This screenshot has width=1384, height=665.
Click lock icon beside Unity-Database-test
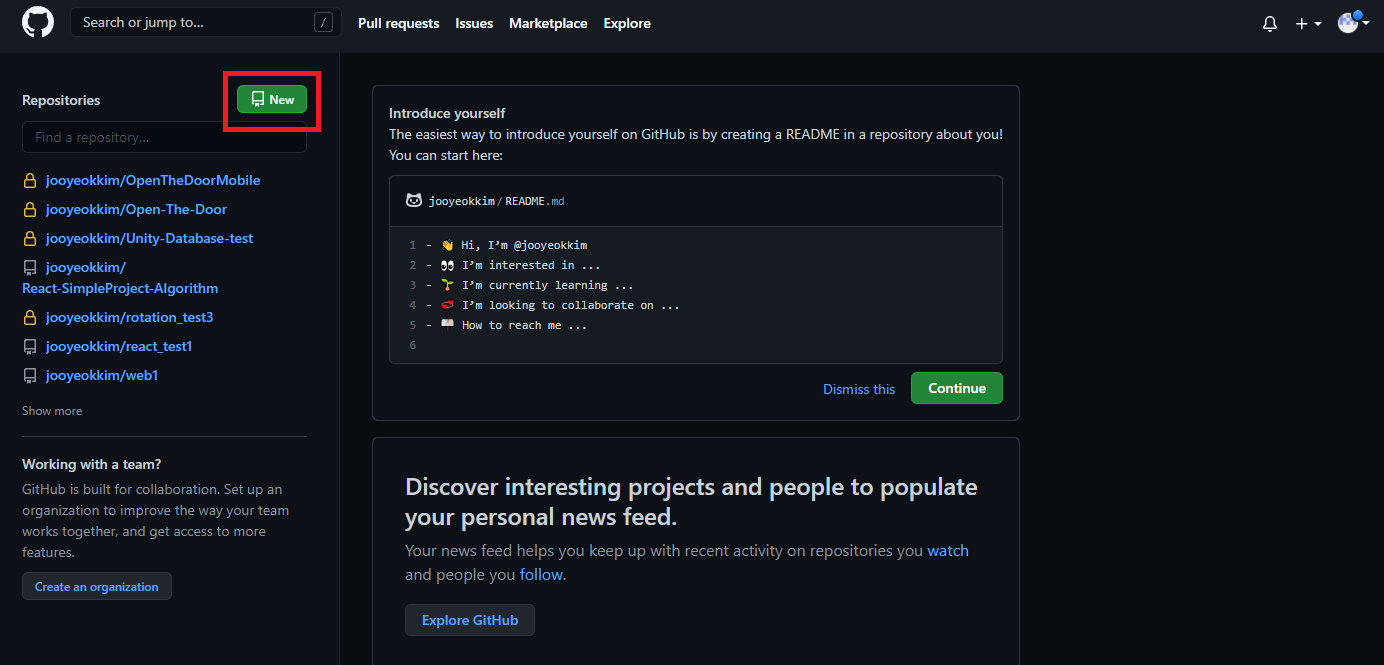coord(30,239)
